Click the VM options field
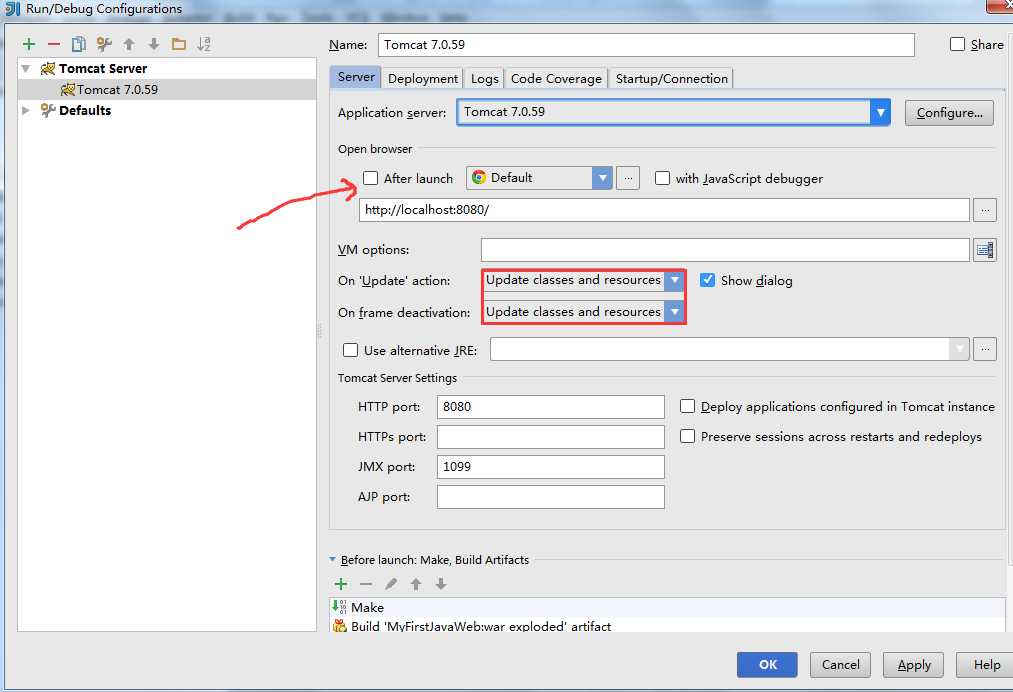1013x692 pixels. 725,250
